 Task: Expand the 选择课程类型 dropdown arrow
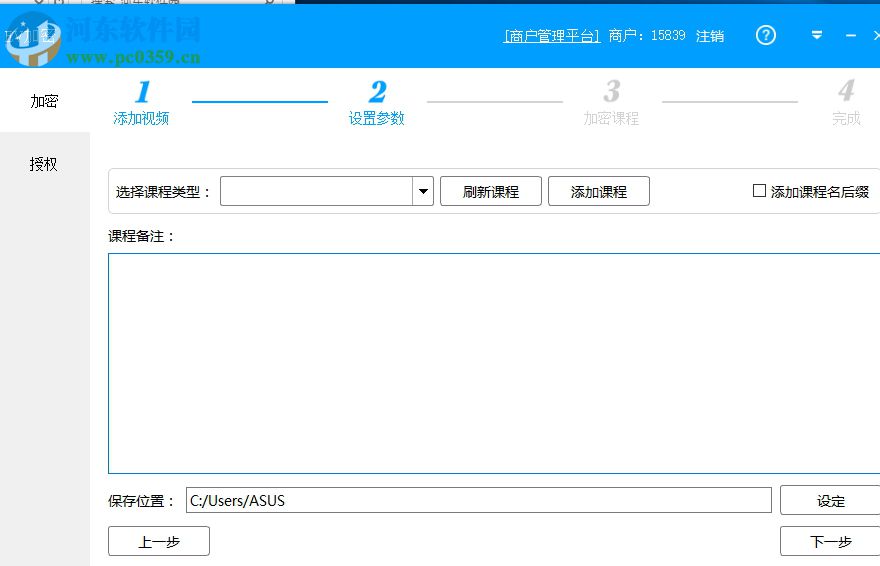(423, 191)
